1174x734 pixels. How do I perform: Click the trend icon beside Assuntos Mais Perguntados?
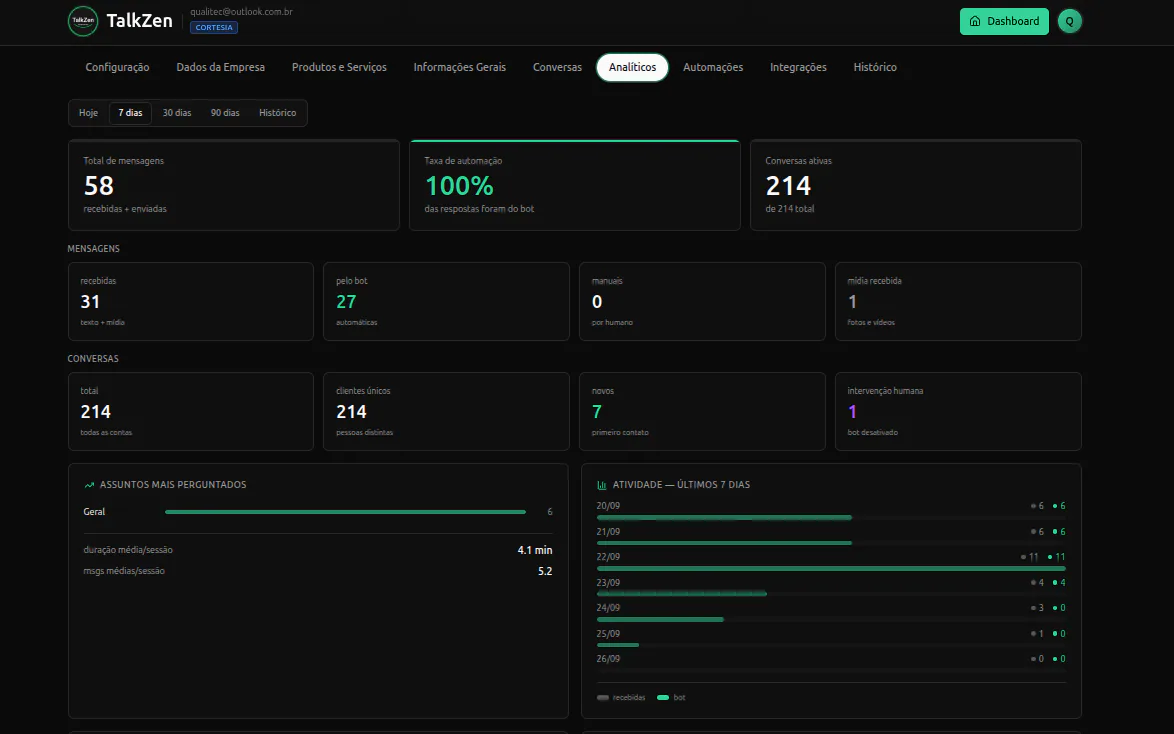[x=89, y=485]
